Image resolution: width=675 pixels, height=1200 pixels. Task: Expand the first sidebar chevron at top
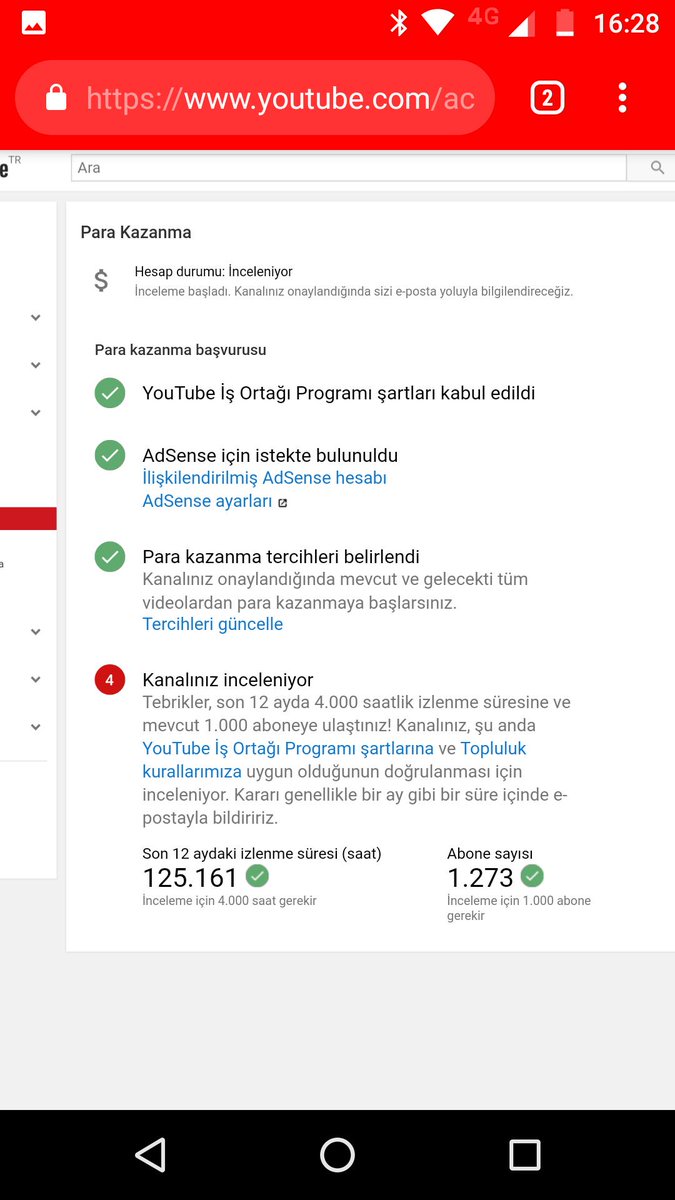(x=35, y=318)
